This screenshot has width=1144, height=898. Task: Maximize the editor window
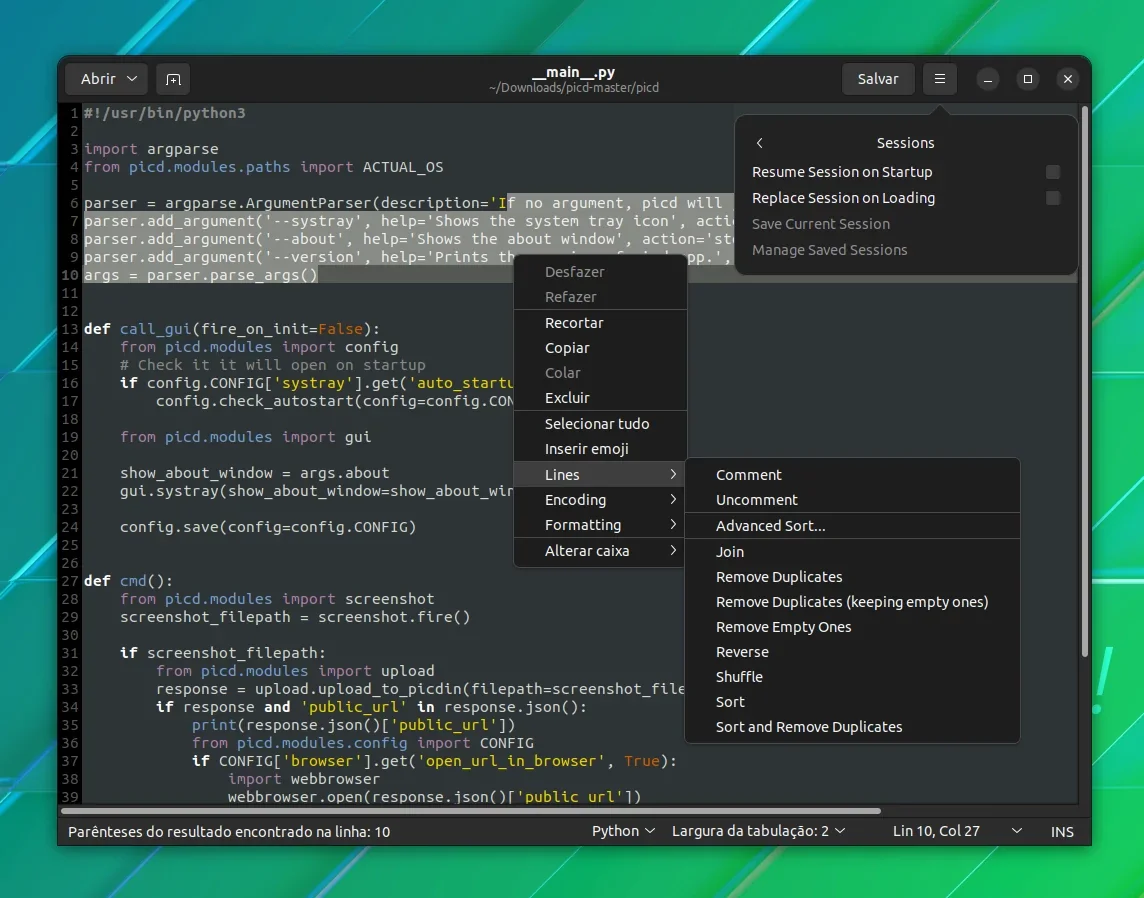tap(1028, 79)
